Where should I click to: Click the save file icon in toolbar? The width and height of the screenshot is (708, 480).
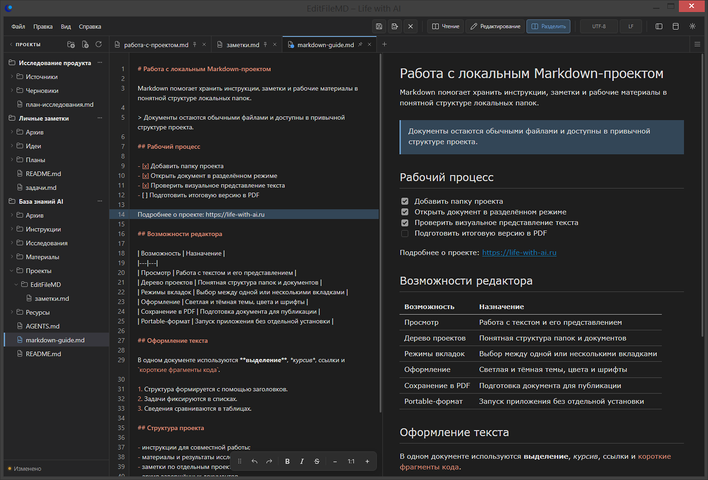coord(379,26)
